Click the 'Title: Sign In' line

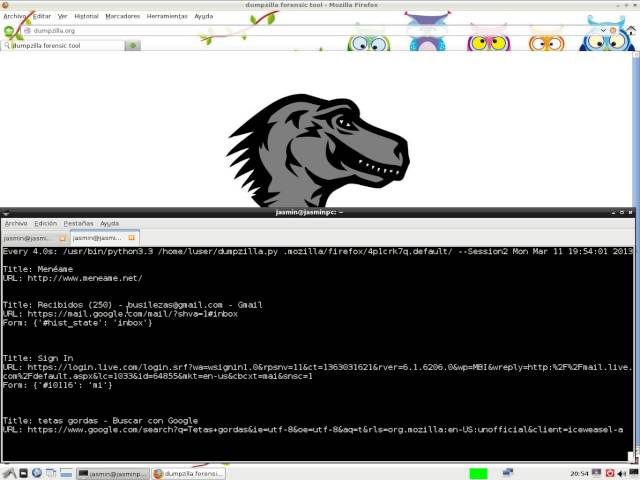click(x=38, y=358)
